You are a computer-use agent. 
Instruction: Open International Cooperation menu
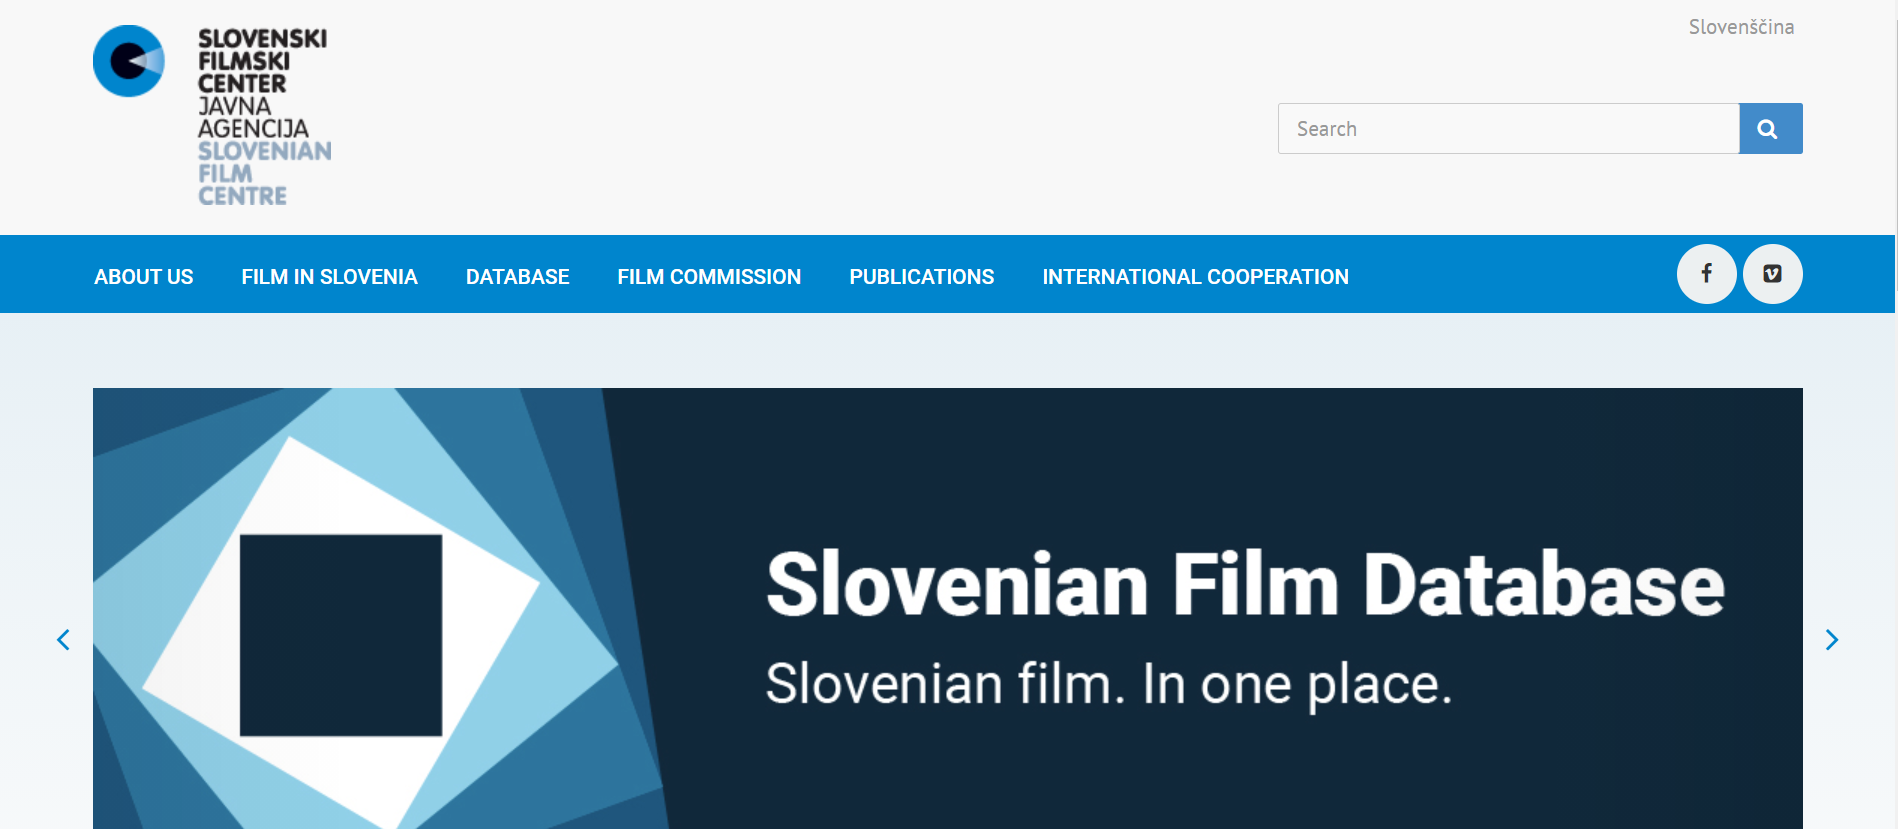pos(1195,277)
